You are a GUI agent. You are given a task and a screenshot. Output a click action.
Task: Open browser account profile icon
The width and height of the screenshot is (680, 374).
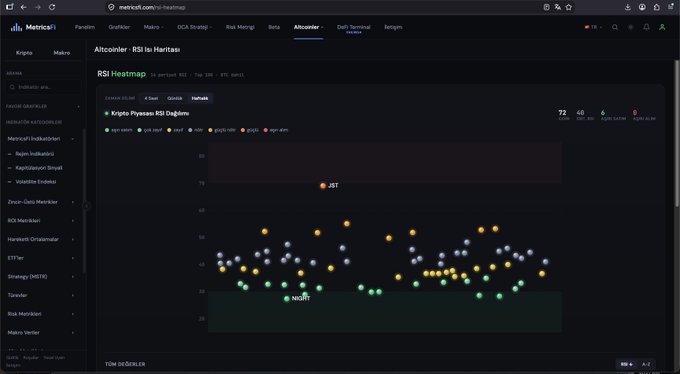[x=642, y=7]
